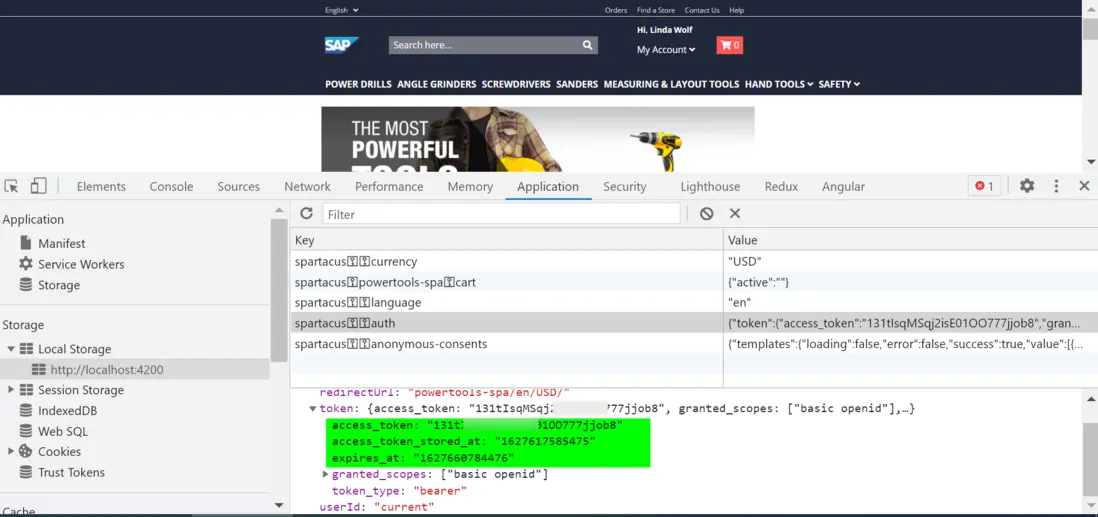The width and height of the screenshot is (1098, 517).
Task: Go to ANGLE GRINDERS category
Action: [437, 84]
